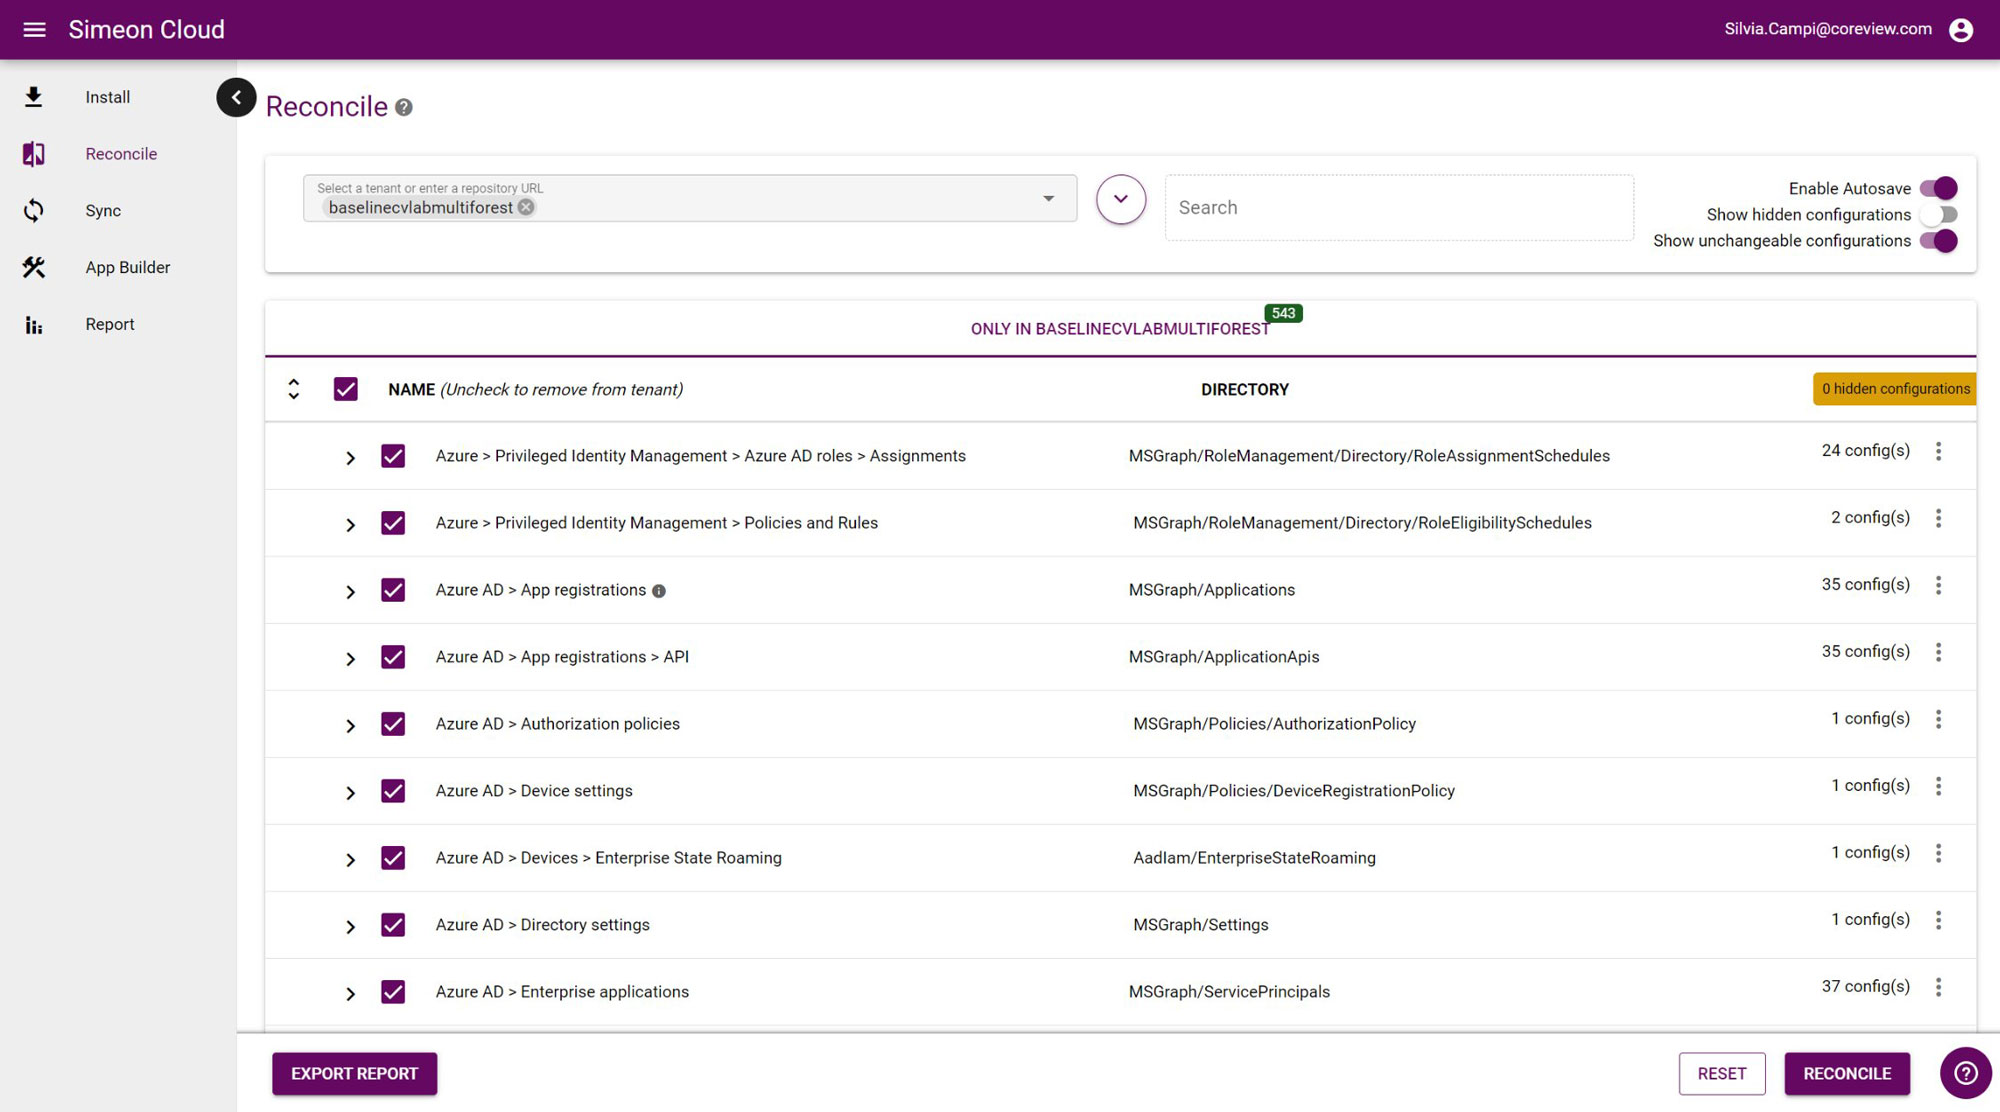Open the Report chart icon in sidebar

[x=33, y=324]
